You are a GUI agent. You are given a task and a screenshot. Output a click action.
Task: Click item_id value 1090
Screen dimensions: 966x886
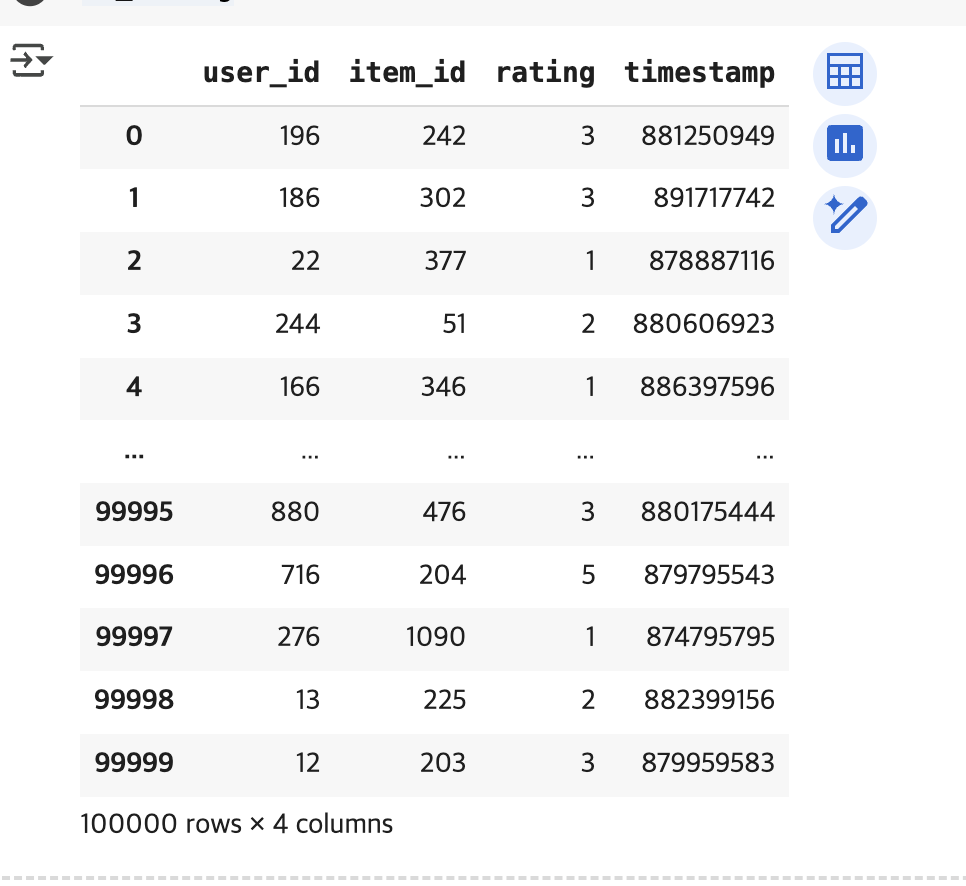pos(436,637)
